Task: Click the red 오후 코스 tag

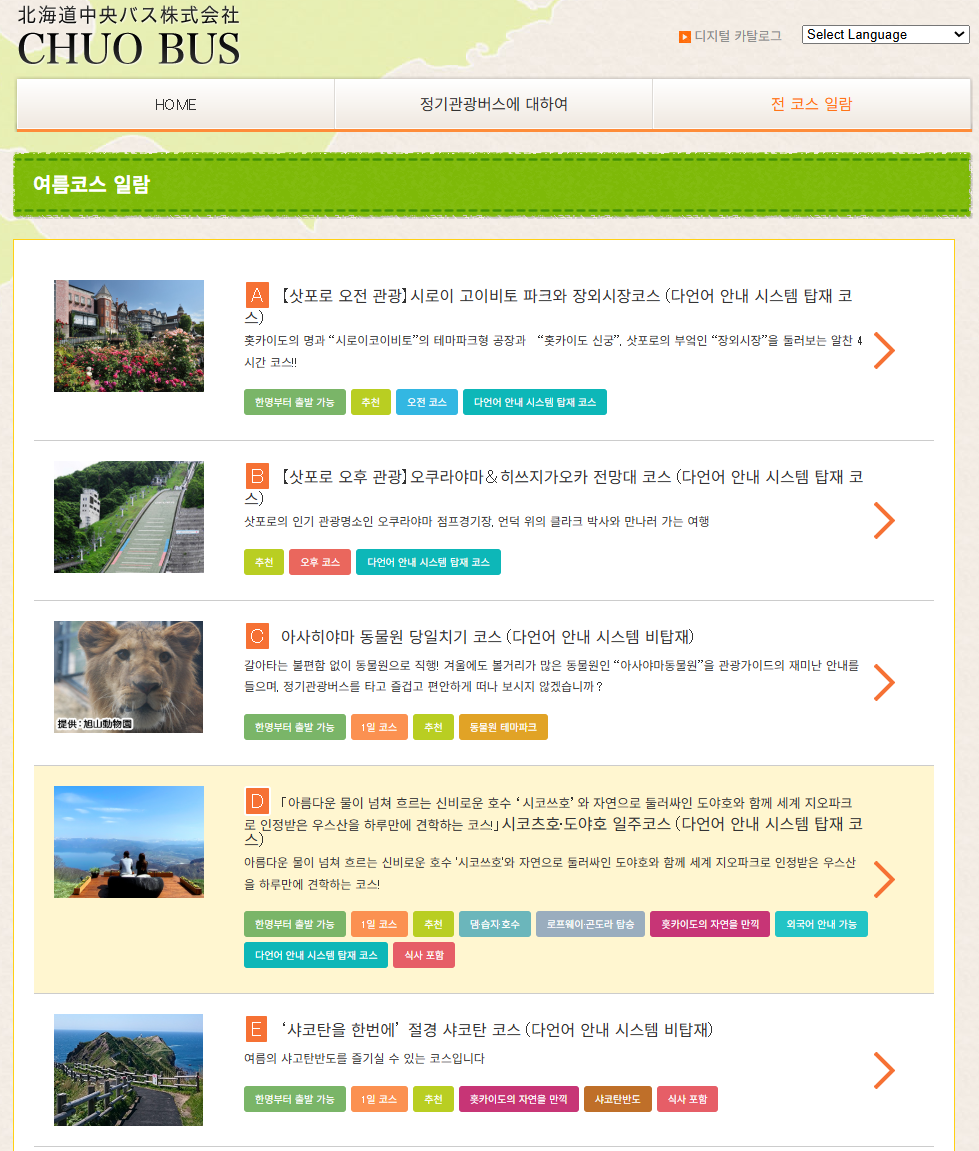Action: 320,562
